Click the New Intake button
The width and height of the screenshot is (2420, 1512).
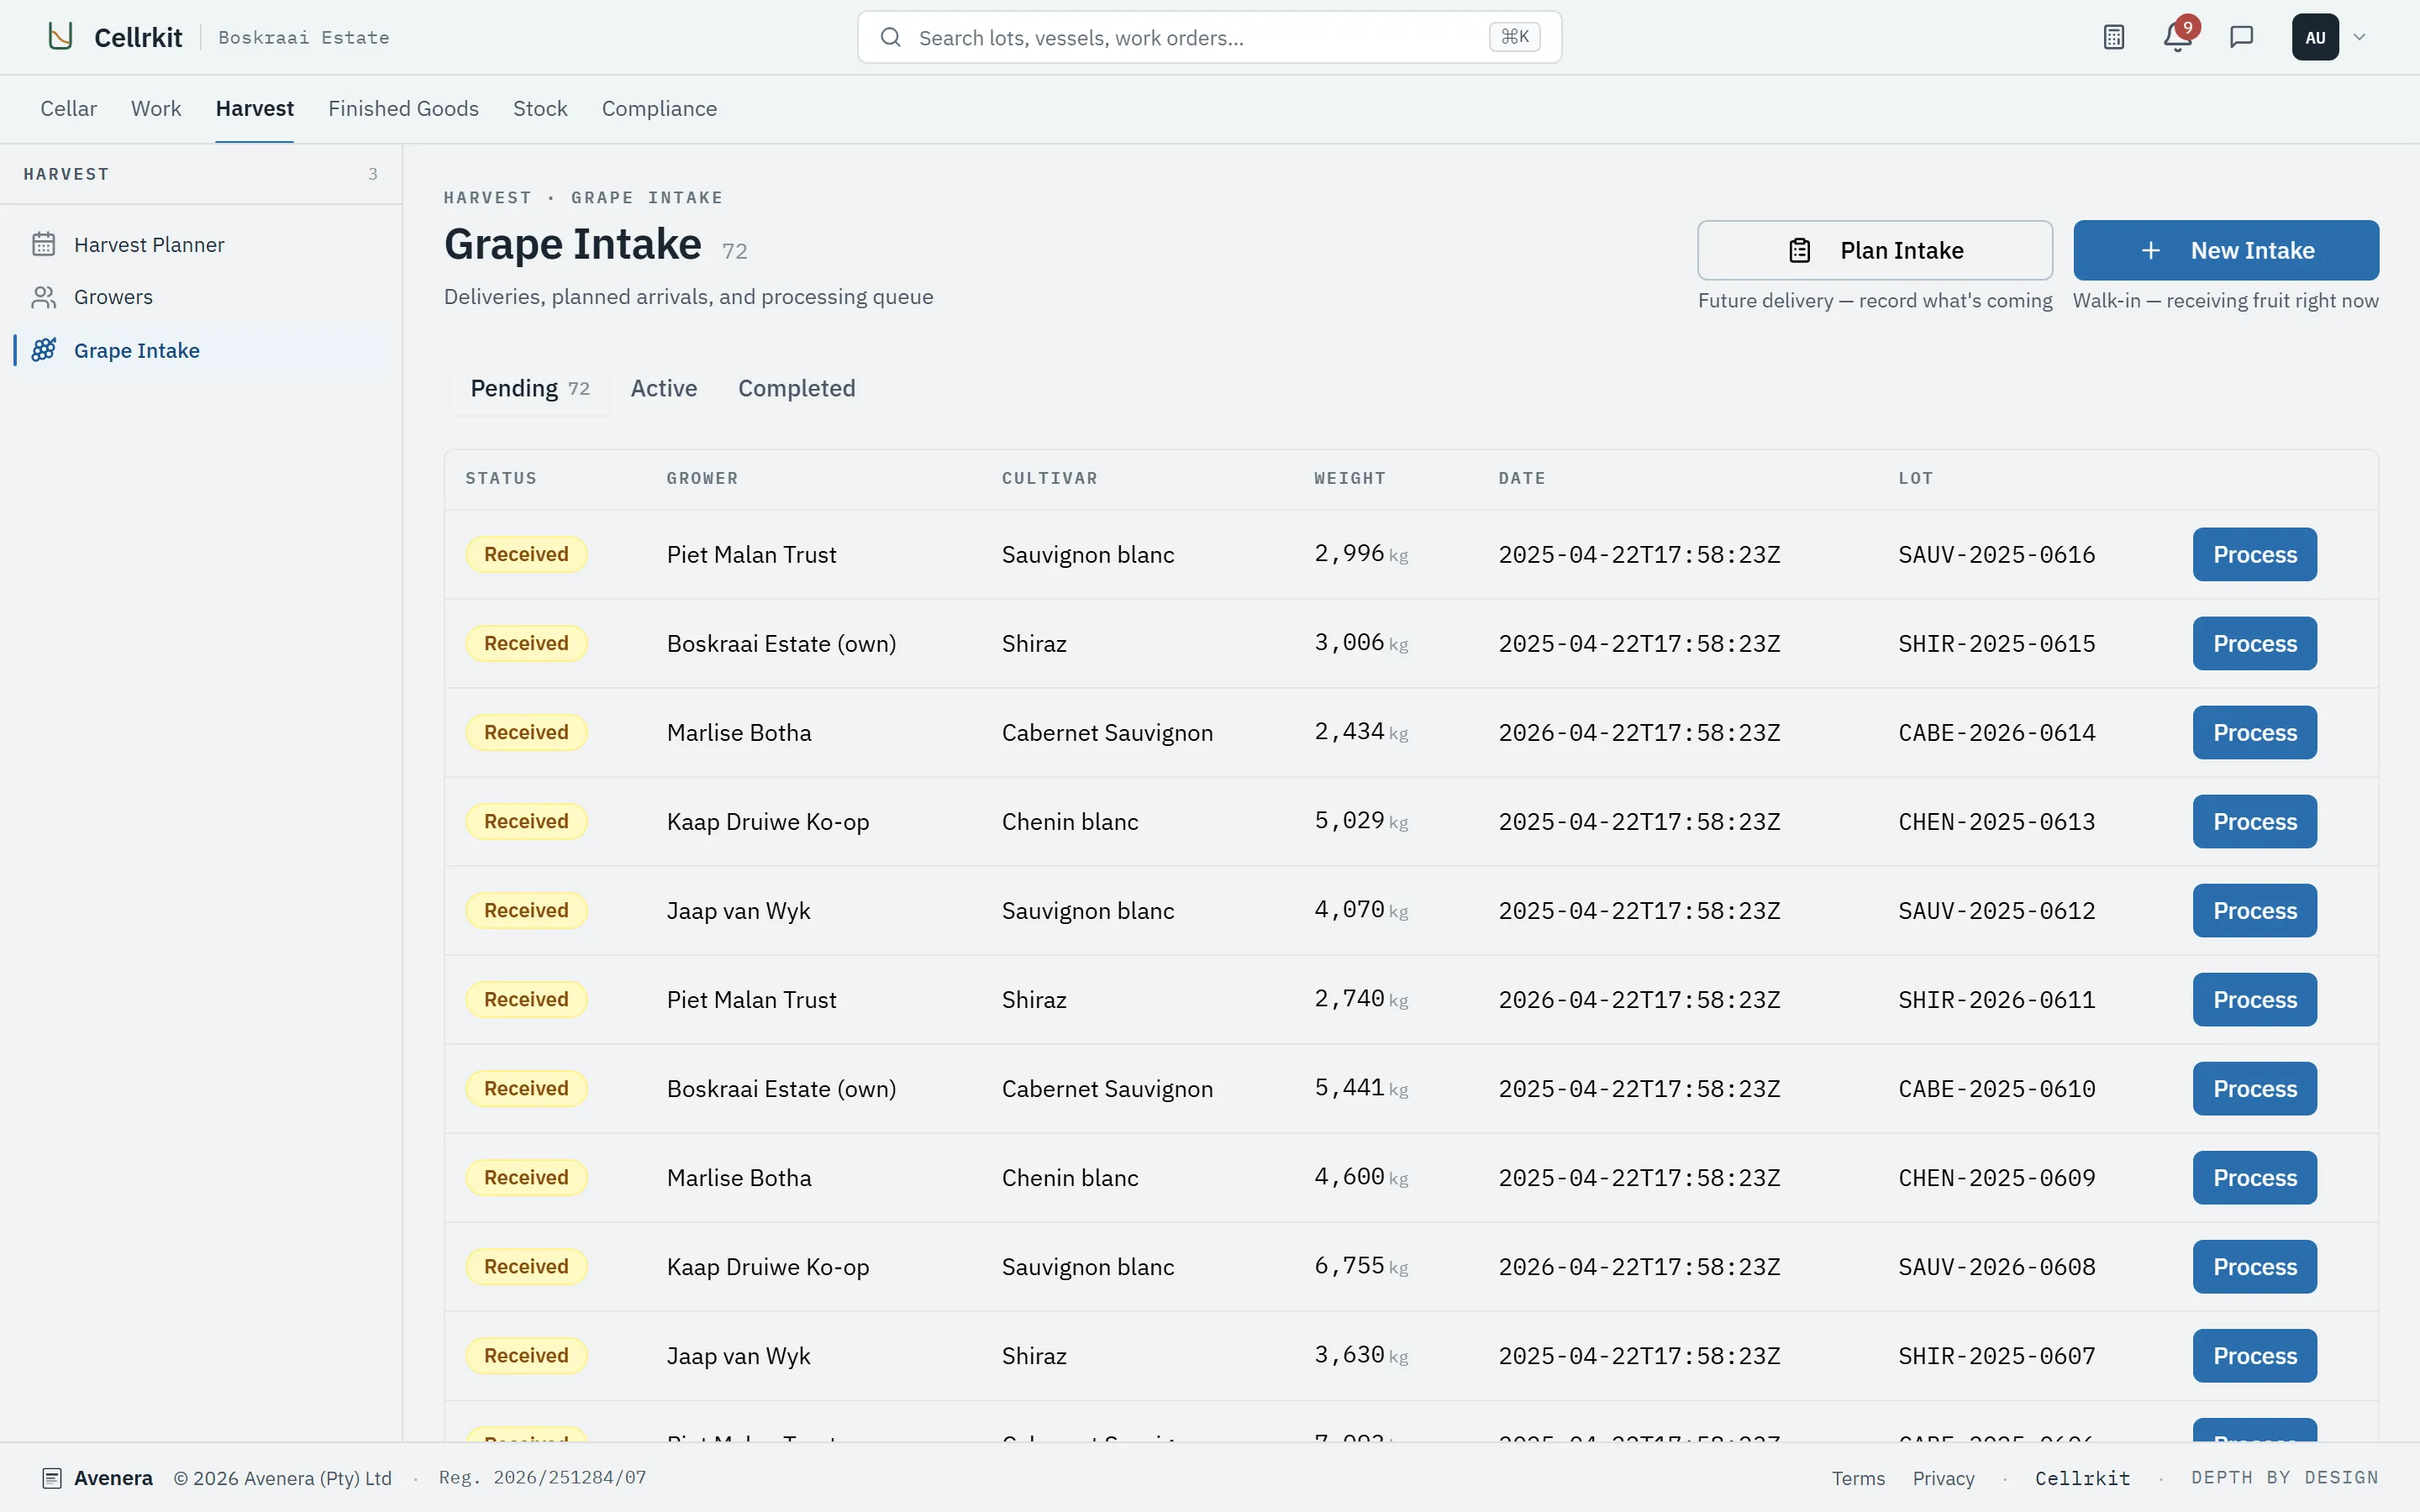pyautogui.click(x=2225, y=250)
